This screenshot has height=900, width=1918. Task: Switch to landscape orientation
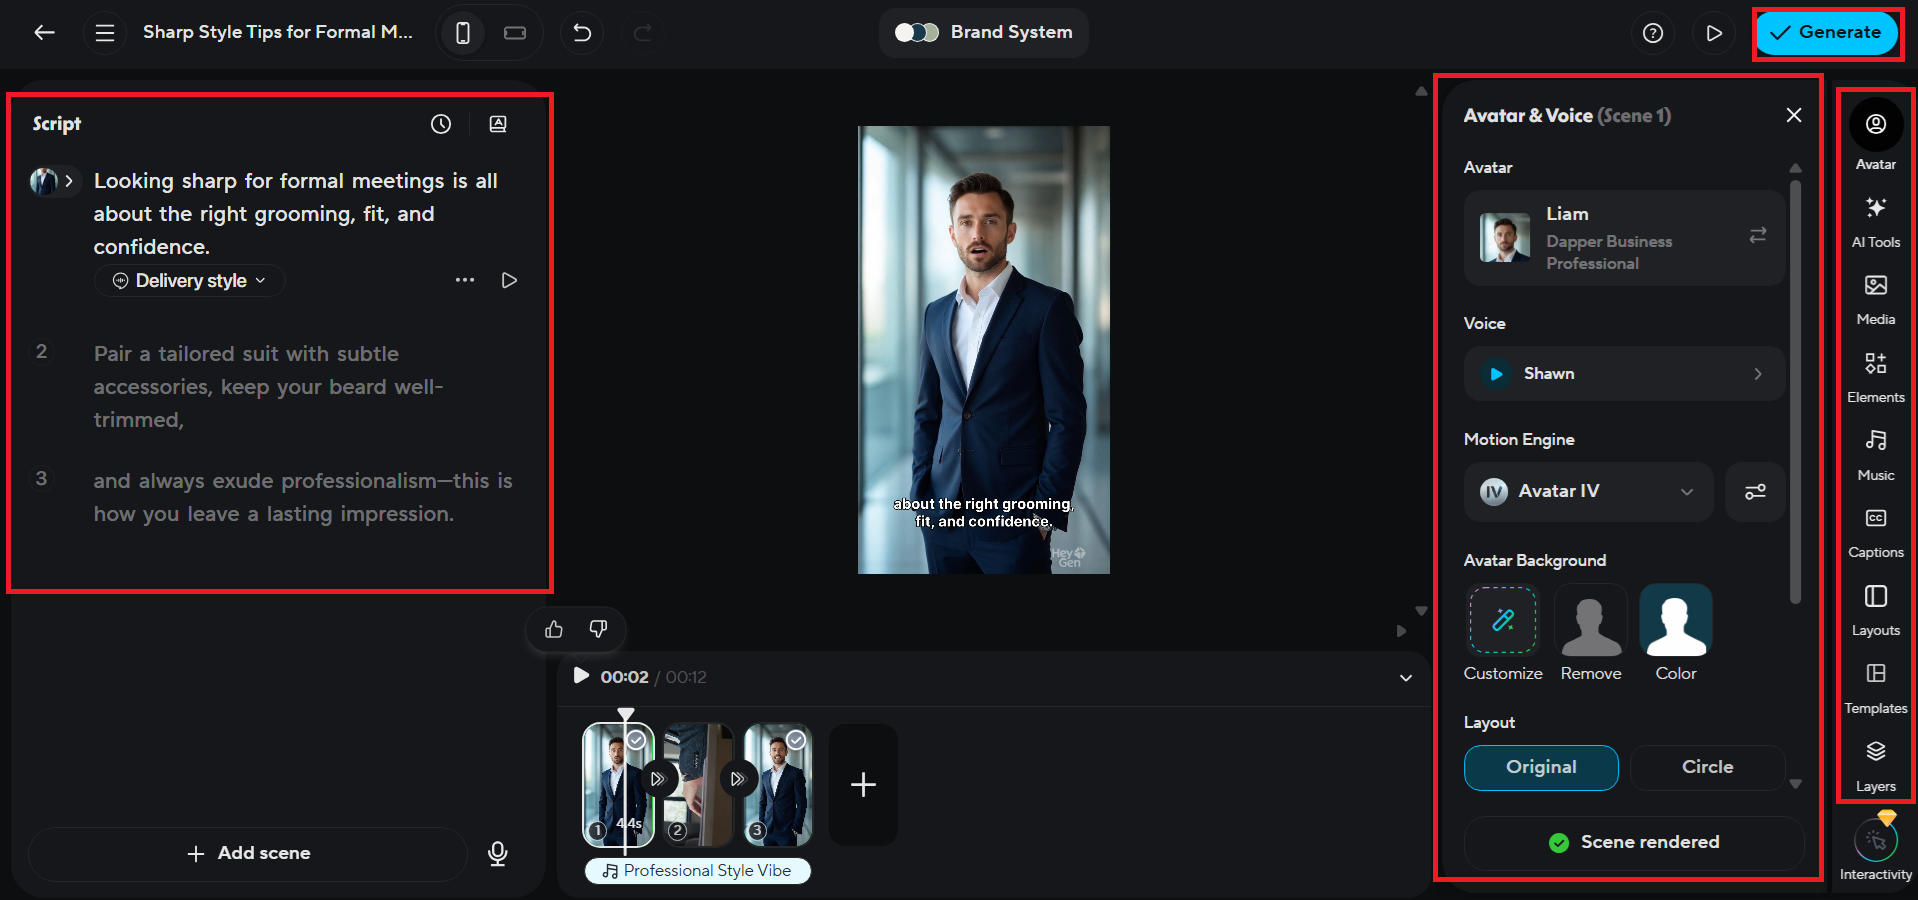tap(515, 33)
